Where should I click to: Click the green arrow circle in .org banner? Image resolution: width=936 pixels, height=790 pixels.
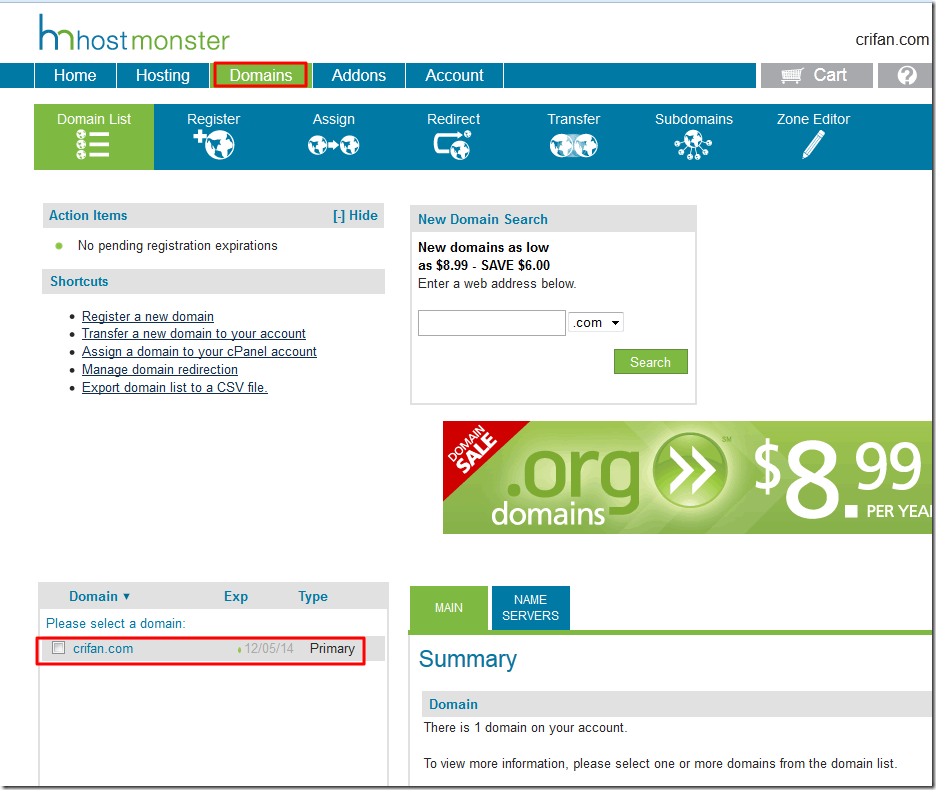click(690, 470)
